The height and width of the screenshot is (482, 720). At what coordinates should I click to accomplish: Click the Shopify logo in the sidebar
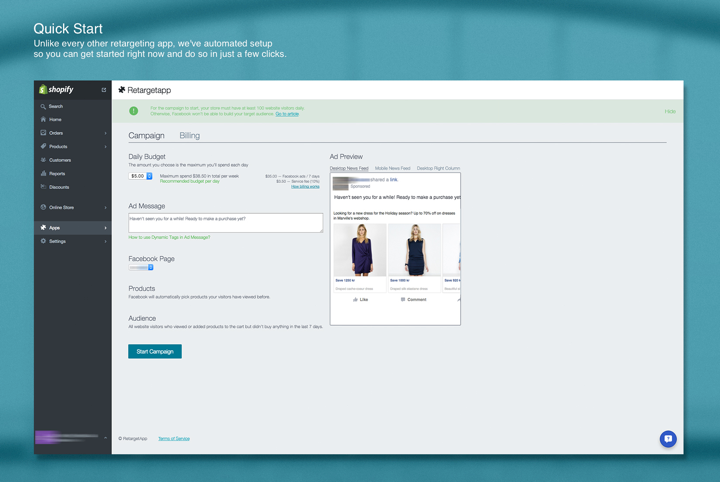coord(56,90)
